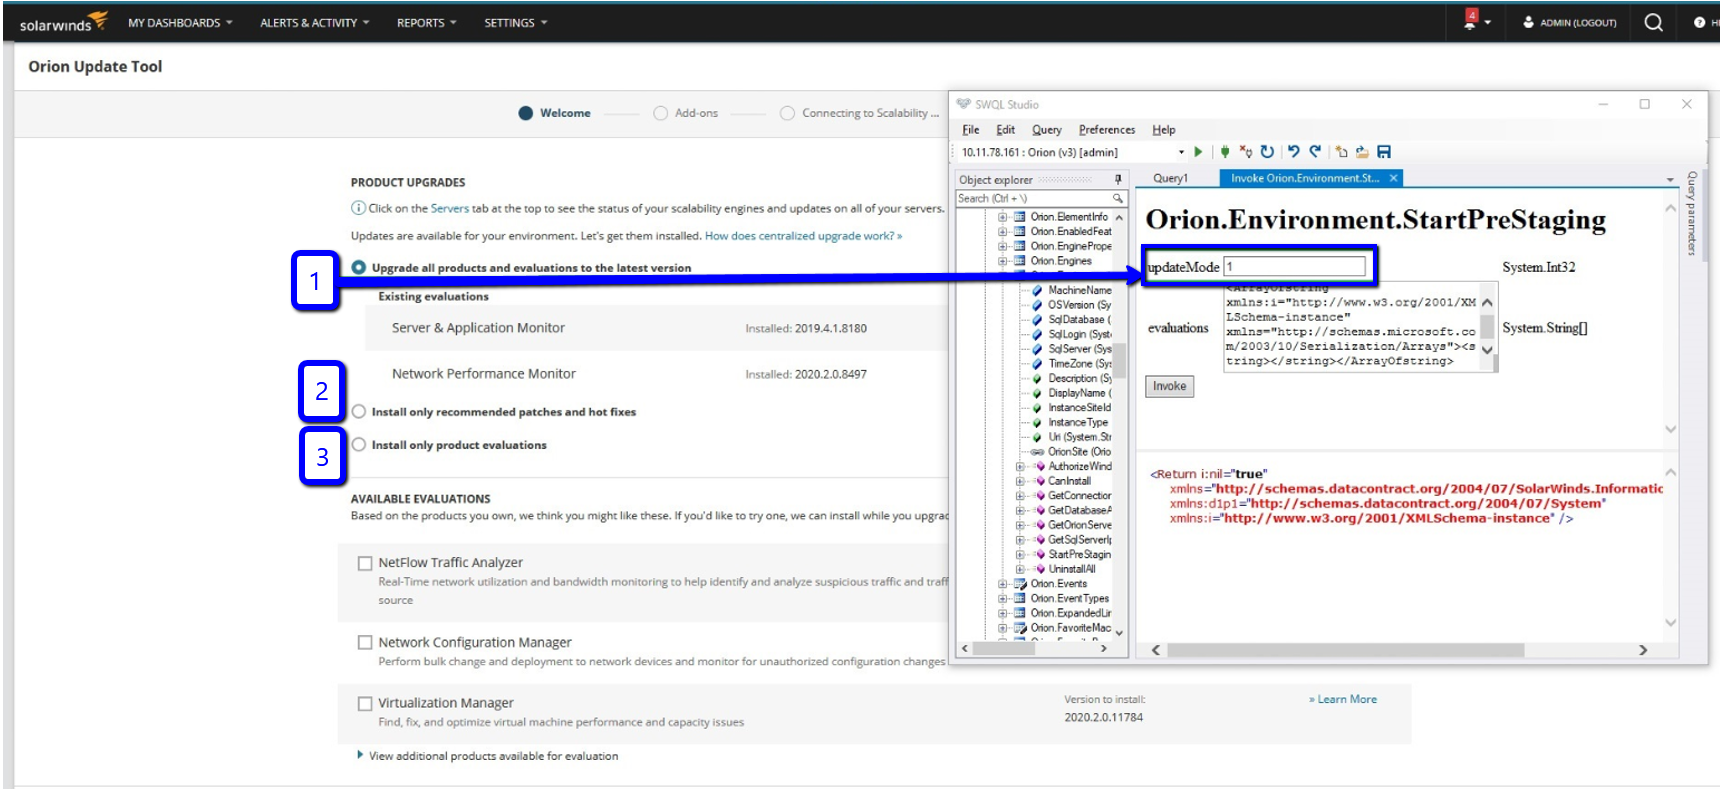
Task: Expand the Orion.Events tree node
Action: tap(1003, 584)
